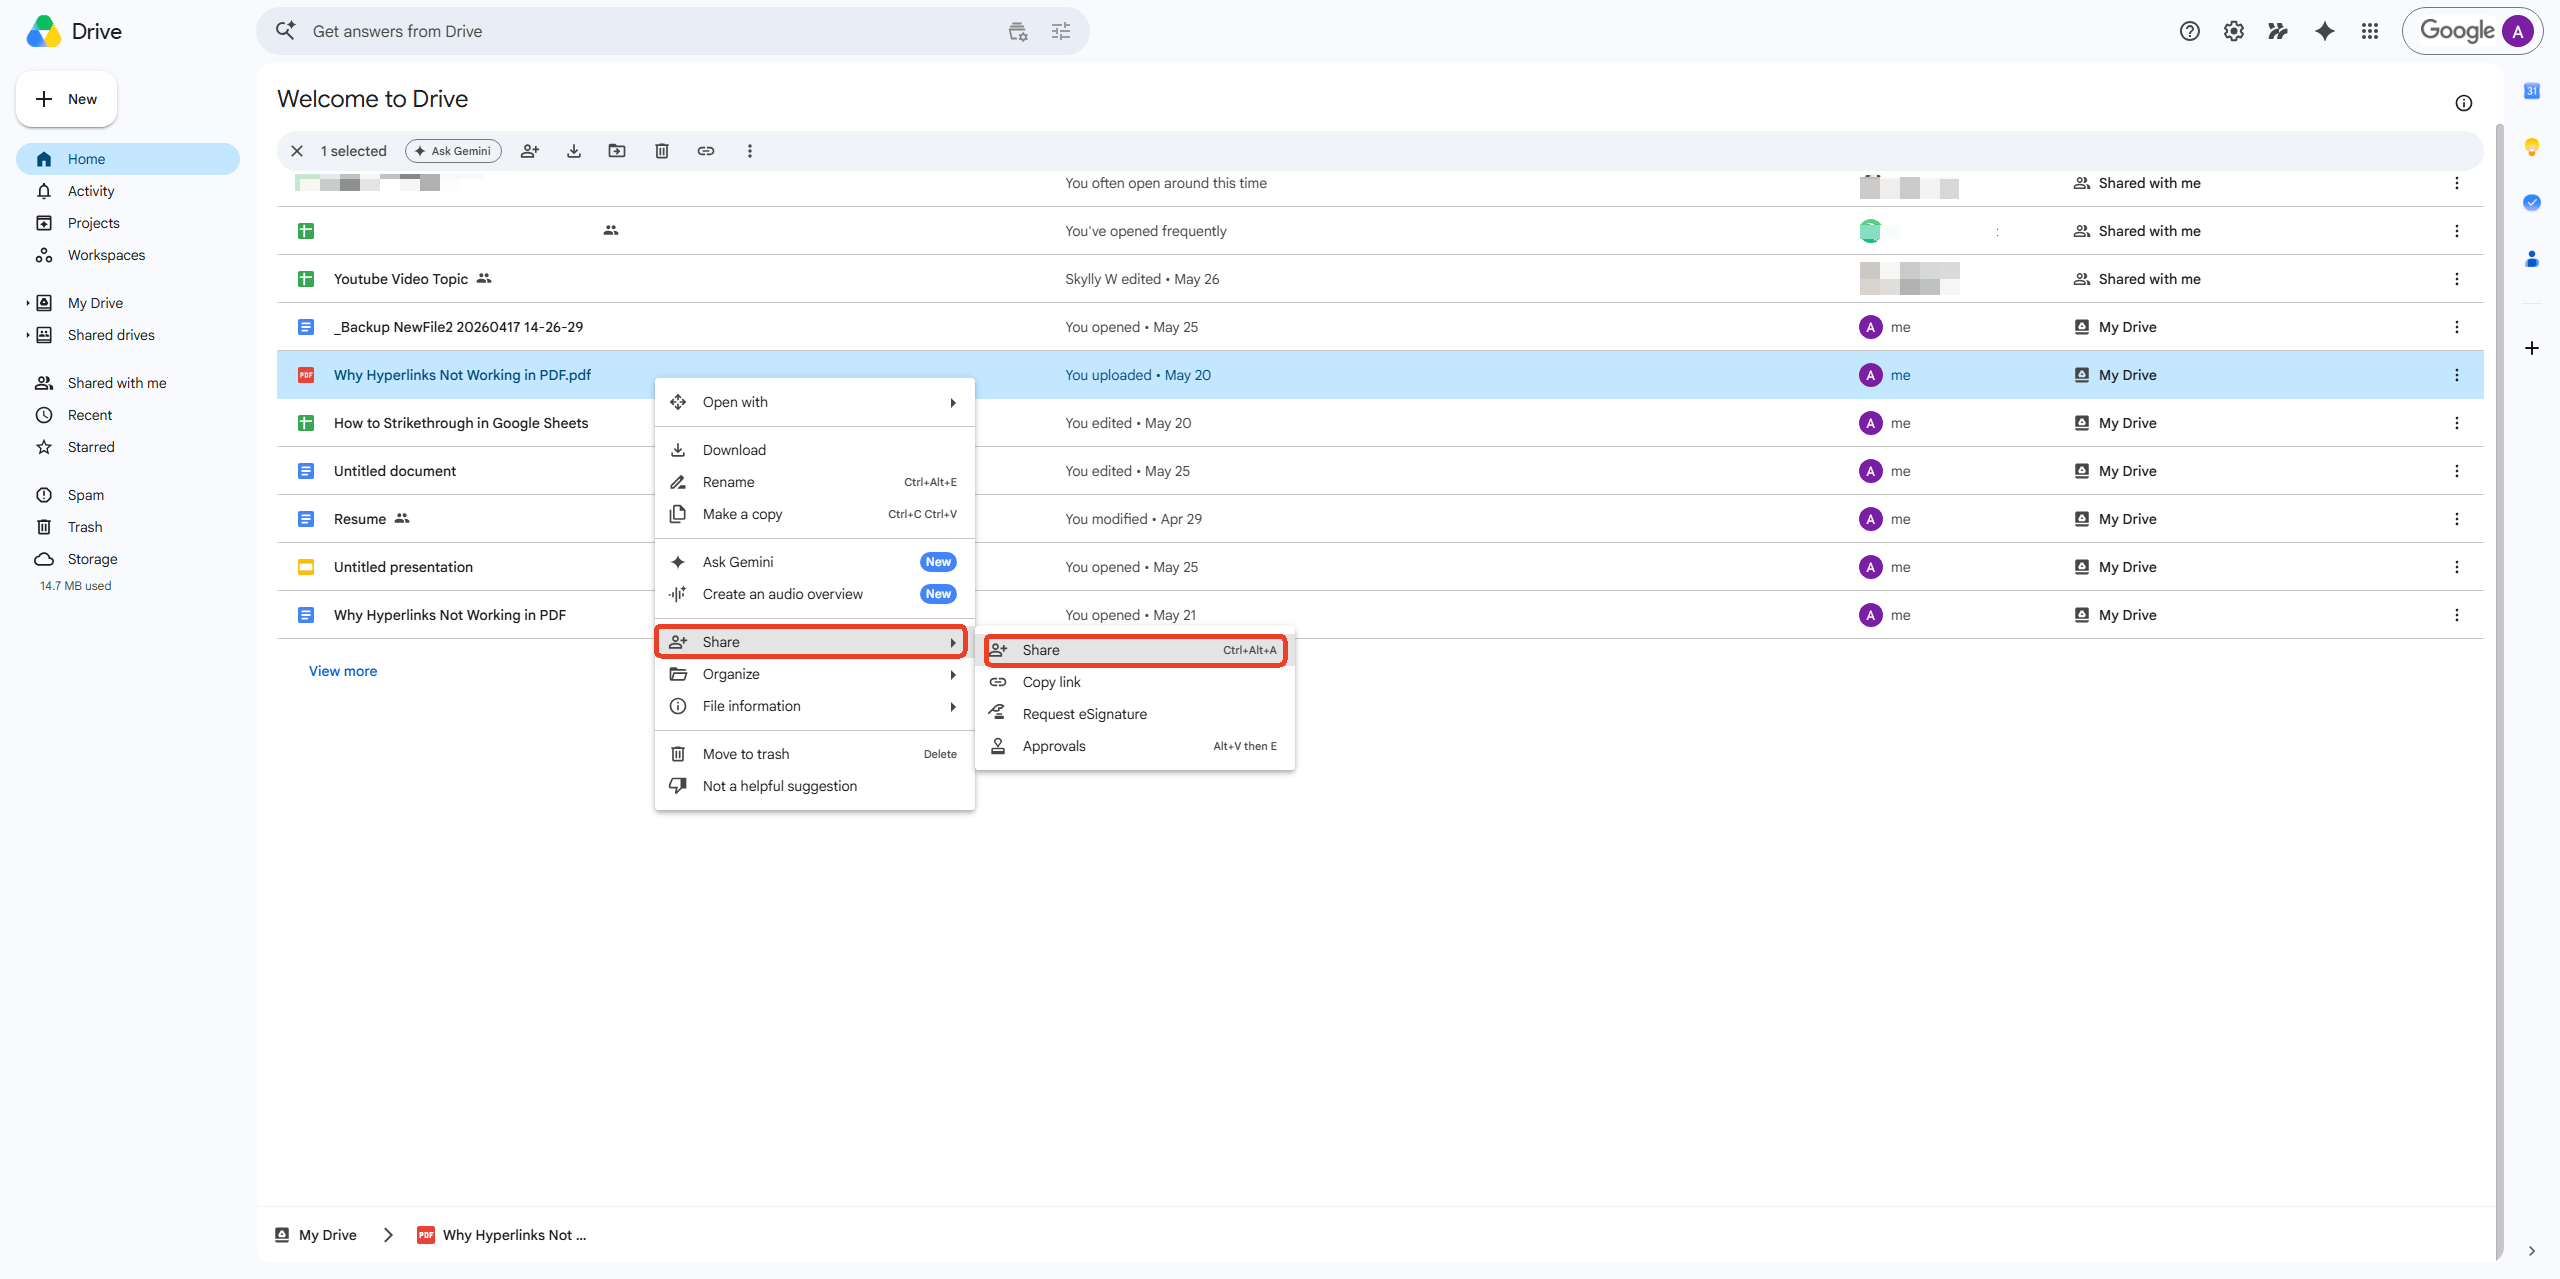Expand My Drive tree in sidebar

pos(27,303)
